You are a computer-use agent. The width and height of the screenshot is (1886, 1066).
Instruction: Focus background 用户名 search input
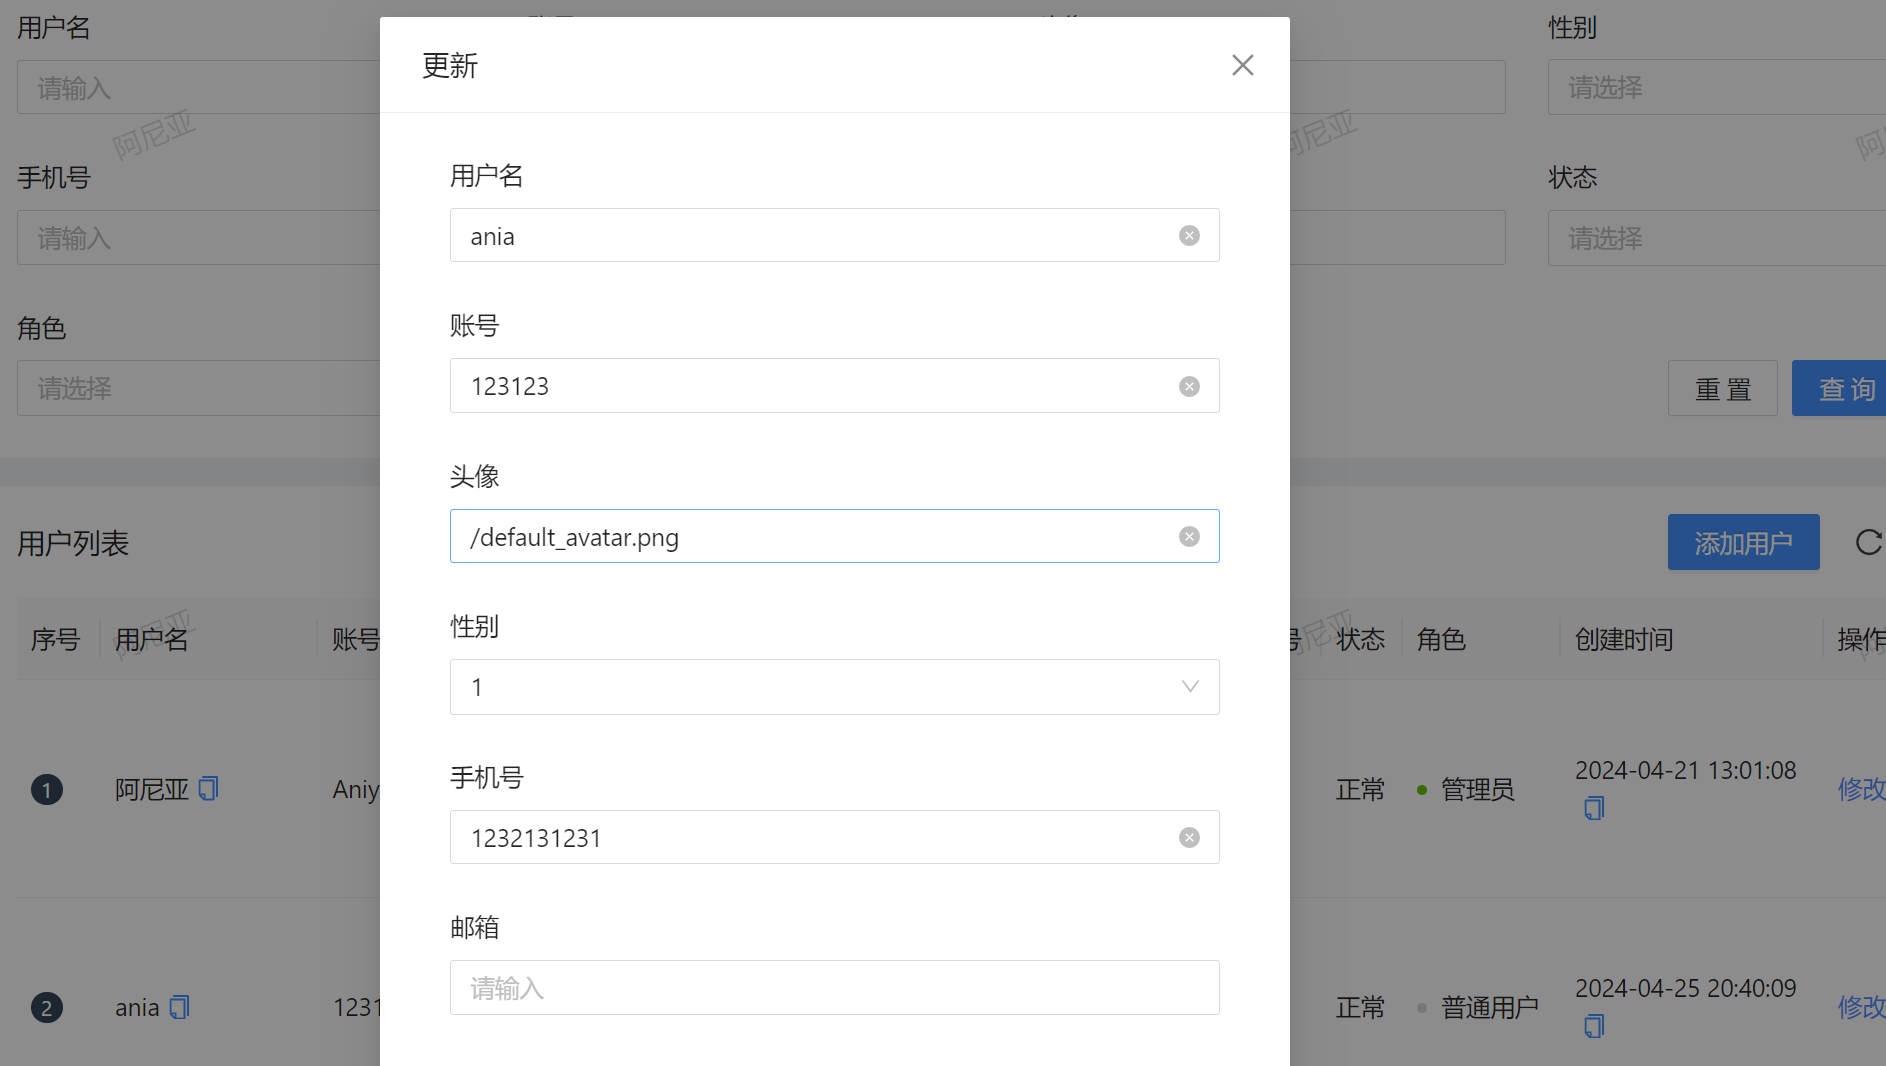click(x=198, y=88)
